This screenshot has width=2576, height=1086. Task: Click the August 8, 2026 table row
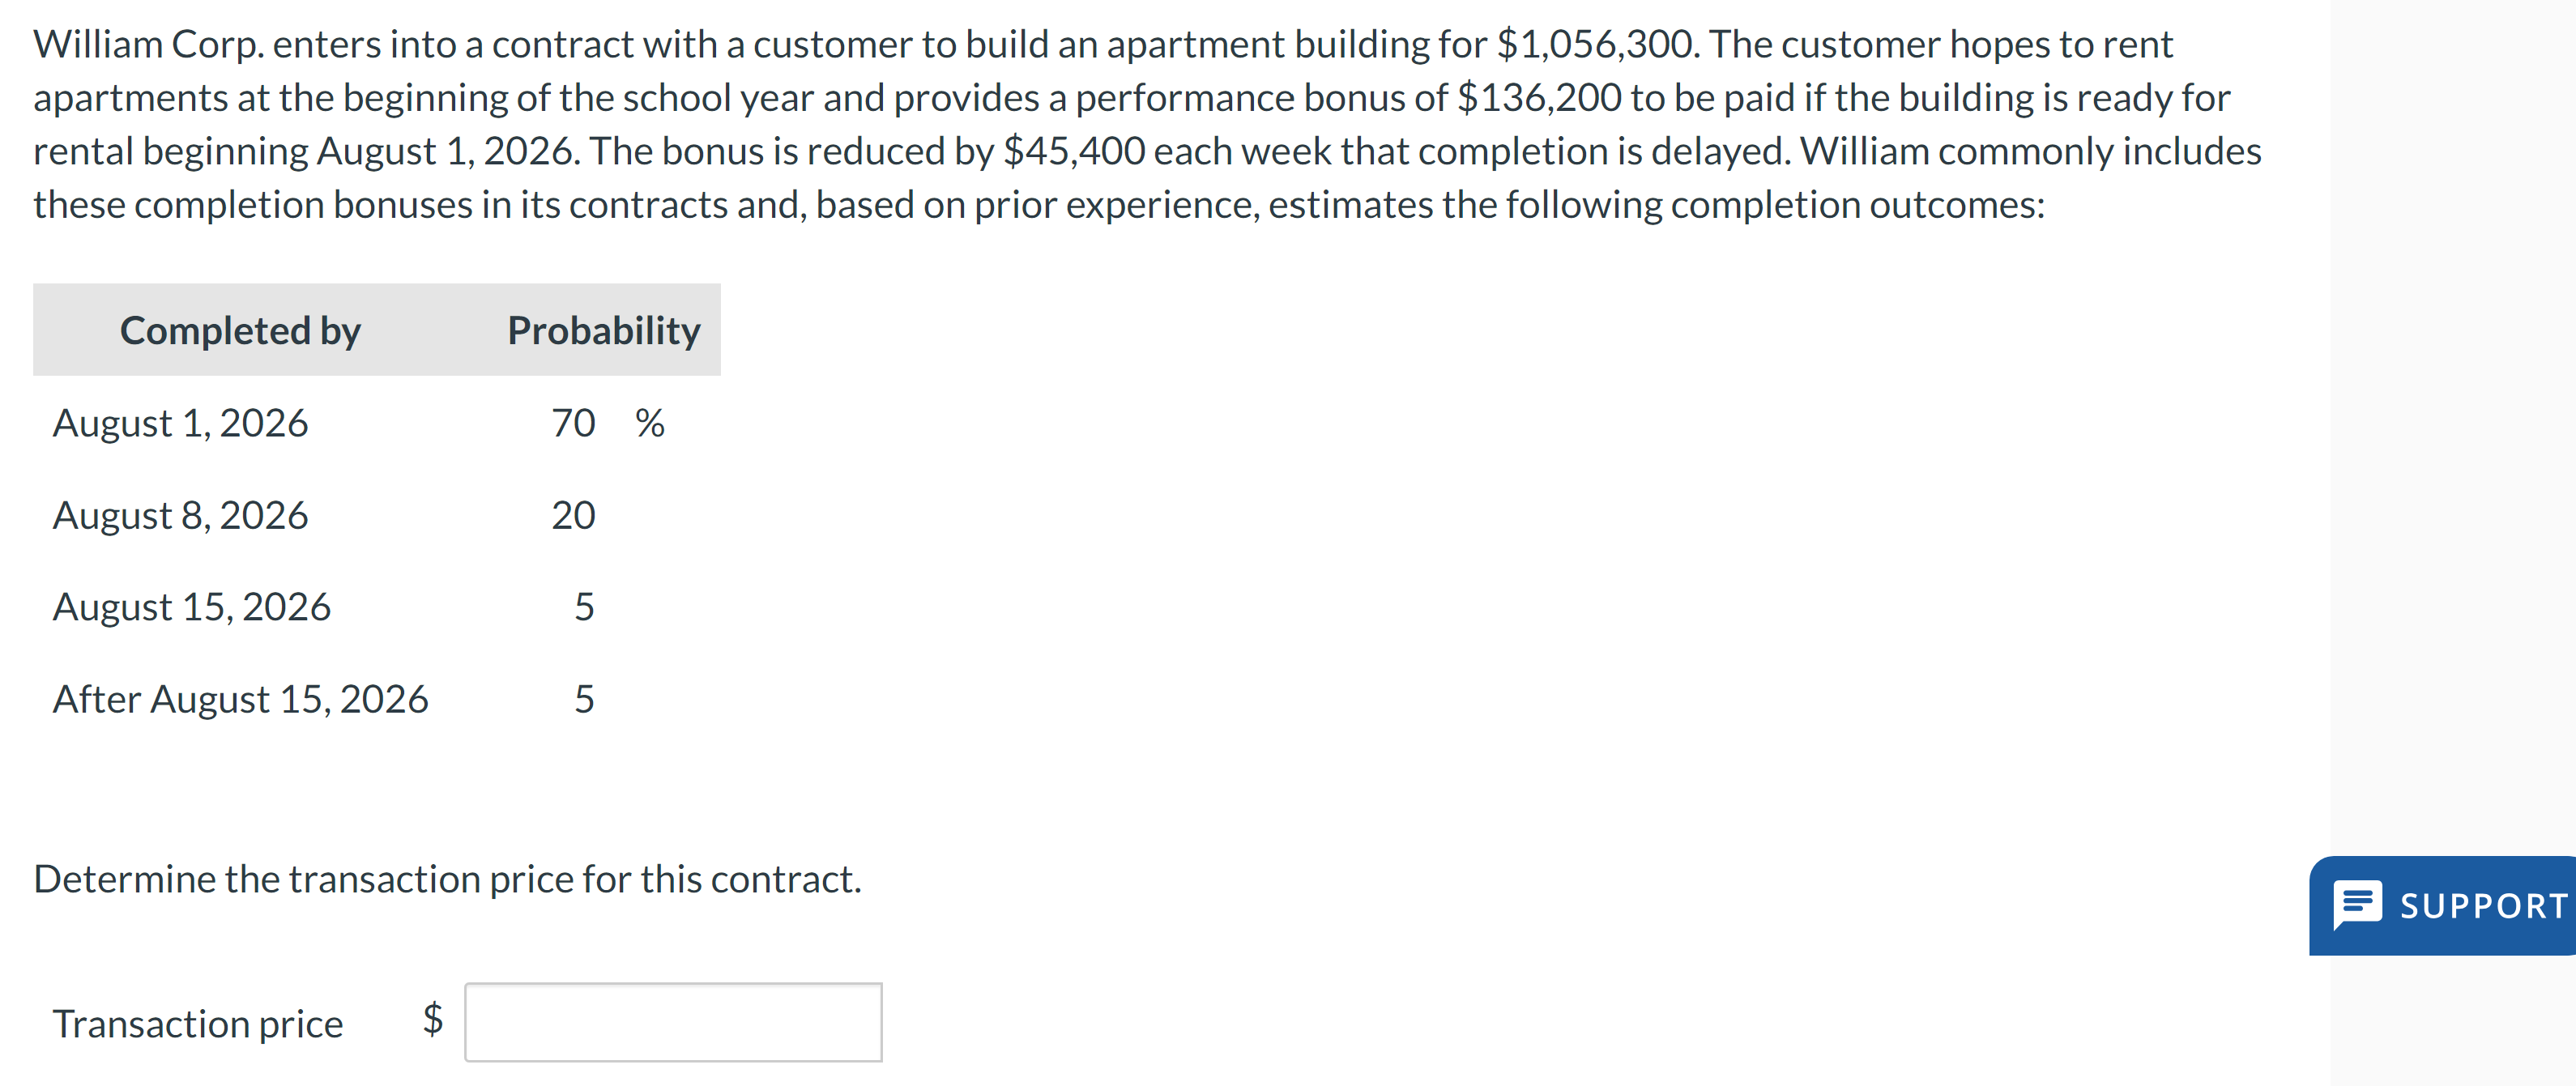point(181,514)
